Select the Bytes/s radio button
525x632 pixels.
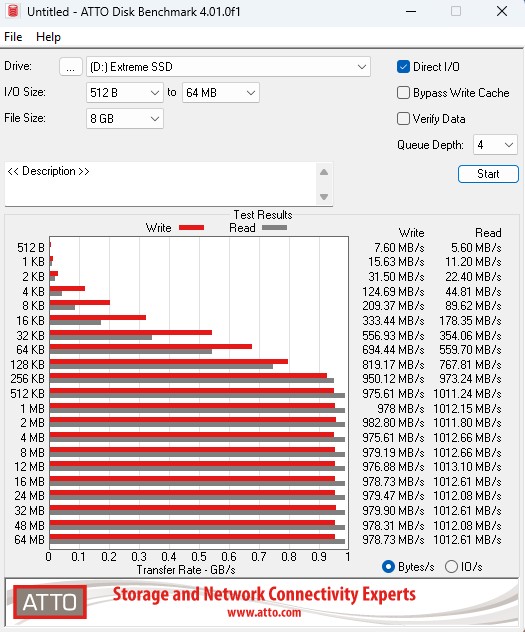(388, 567)
